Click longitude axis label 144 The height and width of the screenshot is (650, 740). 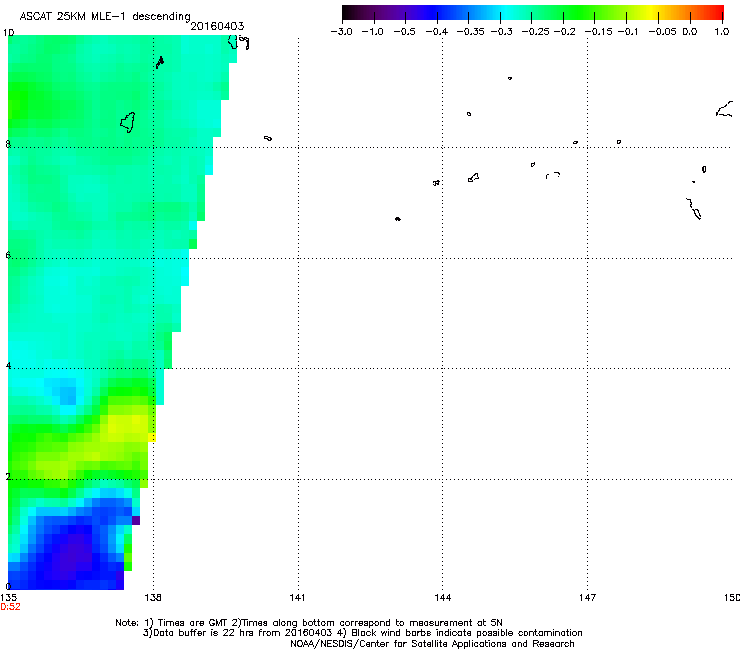pyautogui.click(x=443, y=598)
